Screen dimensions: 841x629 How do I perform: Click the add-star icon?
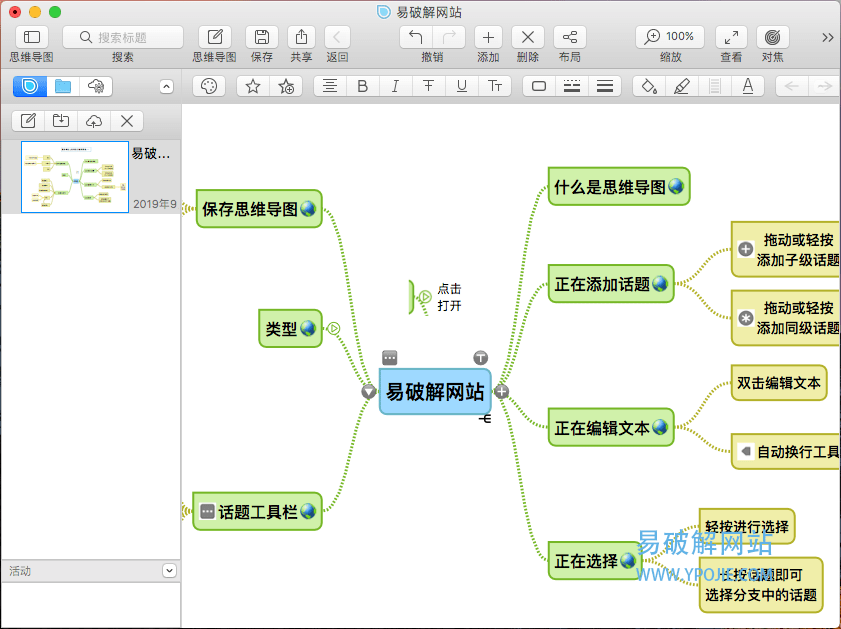click(x=286, y=86)
